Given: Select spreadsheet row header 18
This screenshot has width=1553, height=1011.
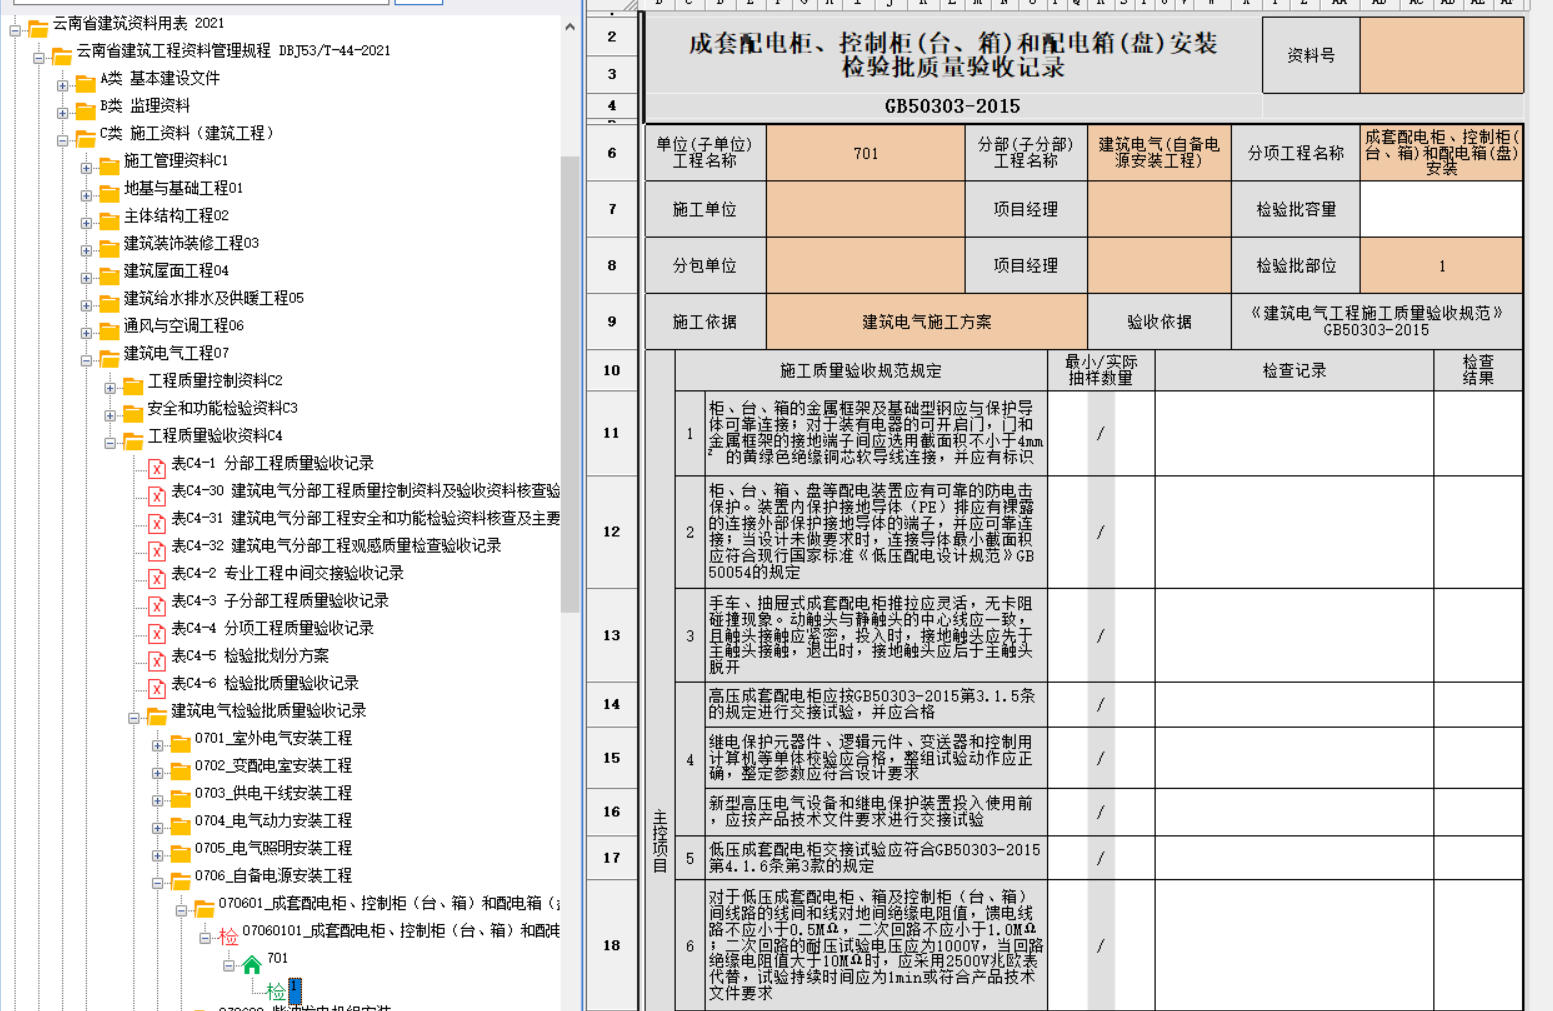Looking at the screenshot, I should [x=612, y=945].
